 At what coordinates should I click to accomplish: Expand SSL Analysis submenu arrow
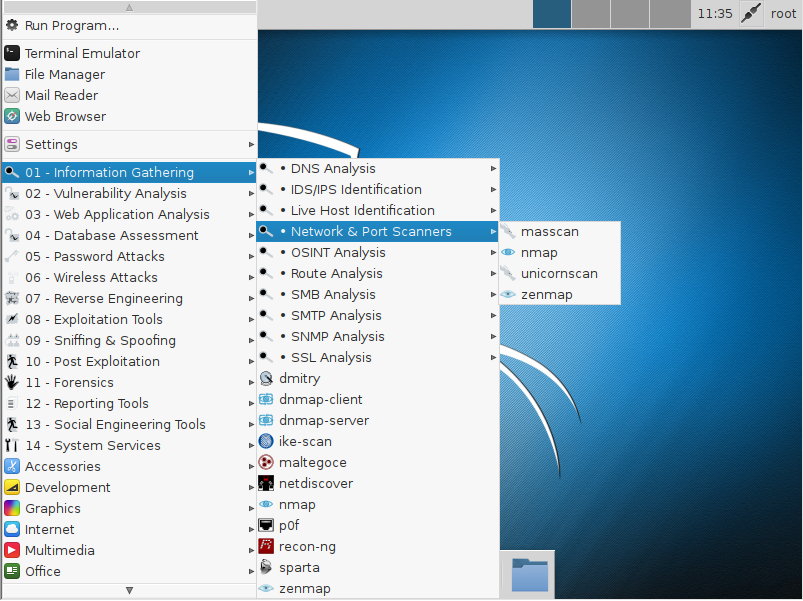coord(493,357)
